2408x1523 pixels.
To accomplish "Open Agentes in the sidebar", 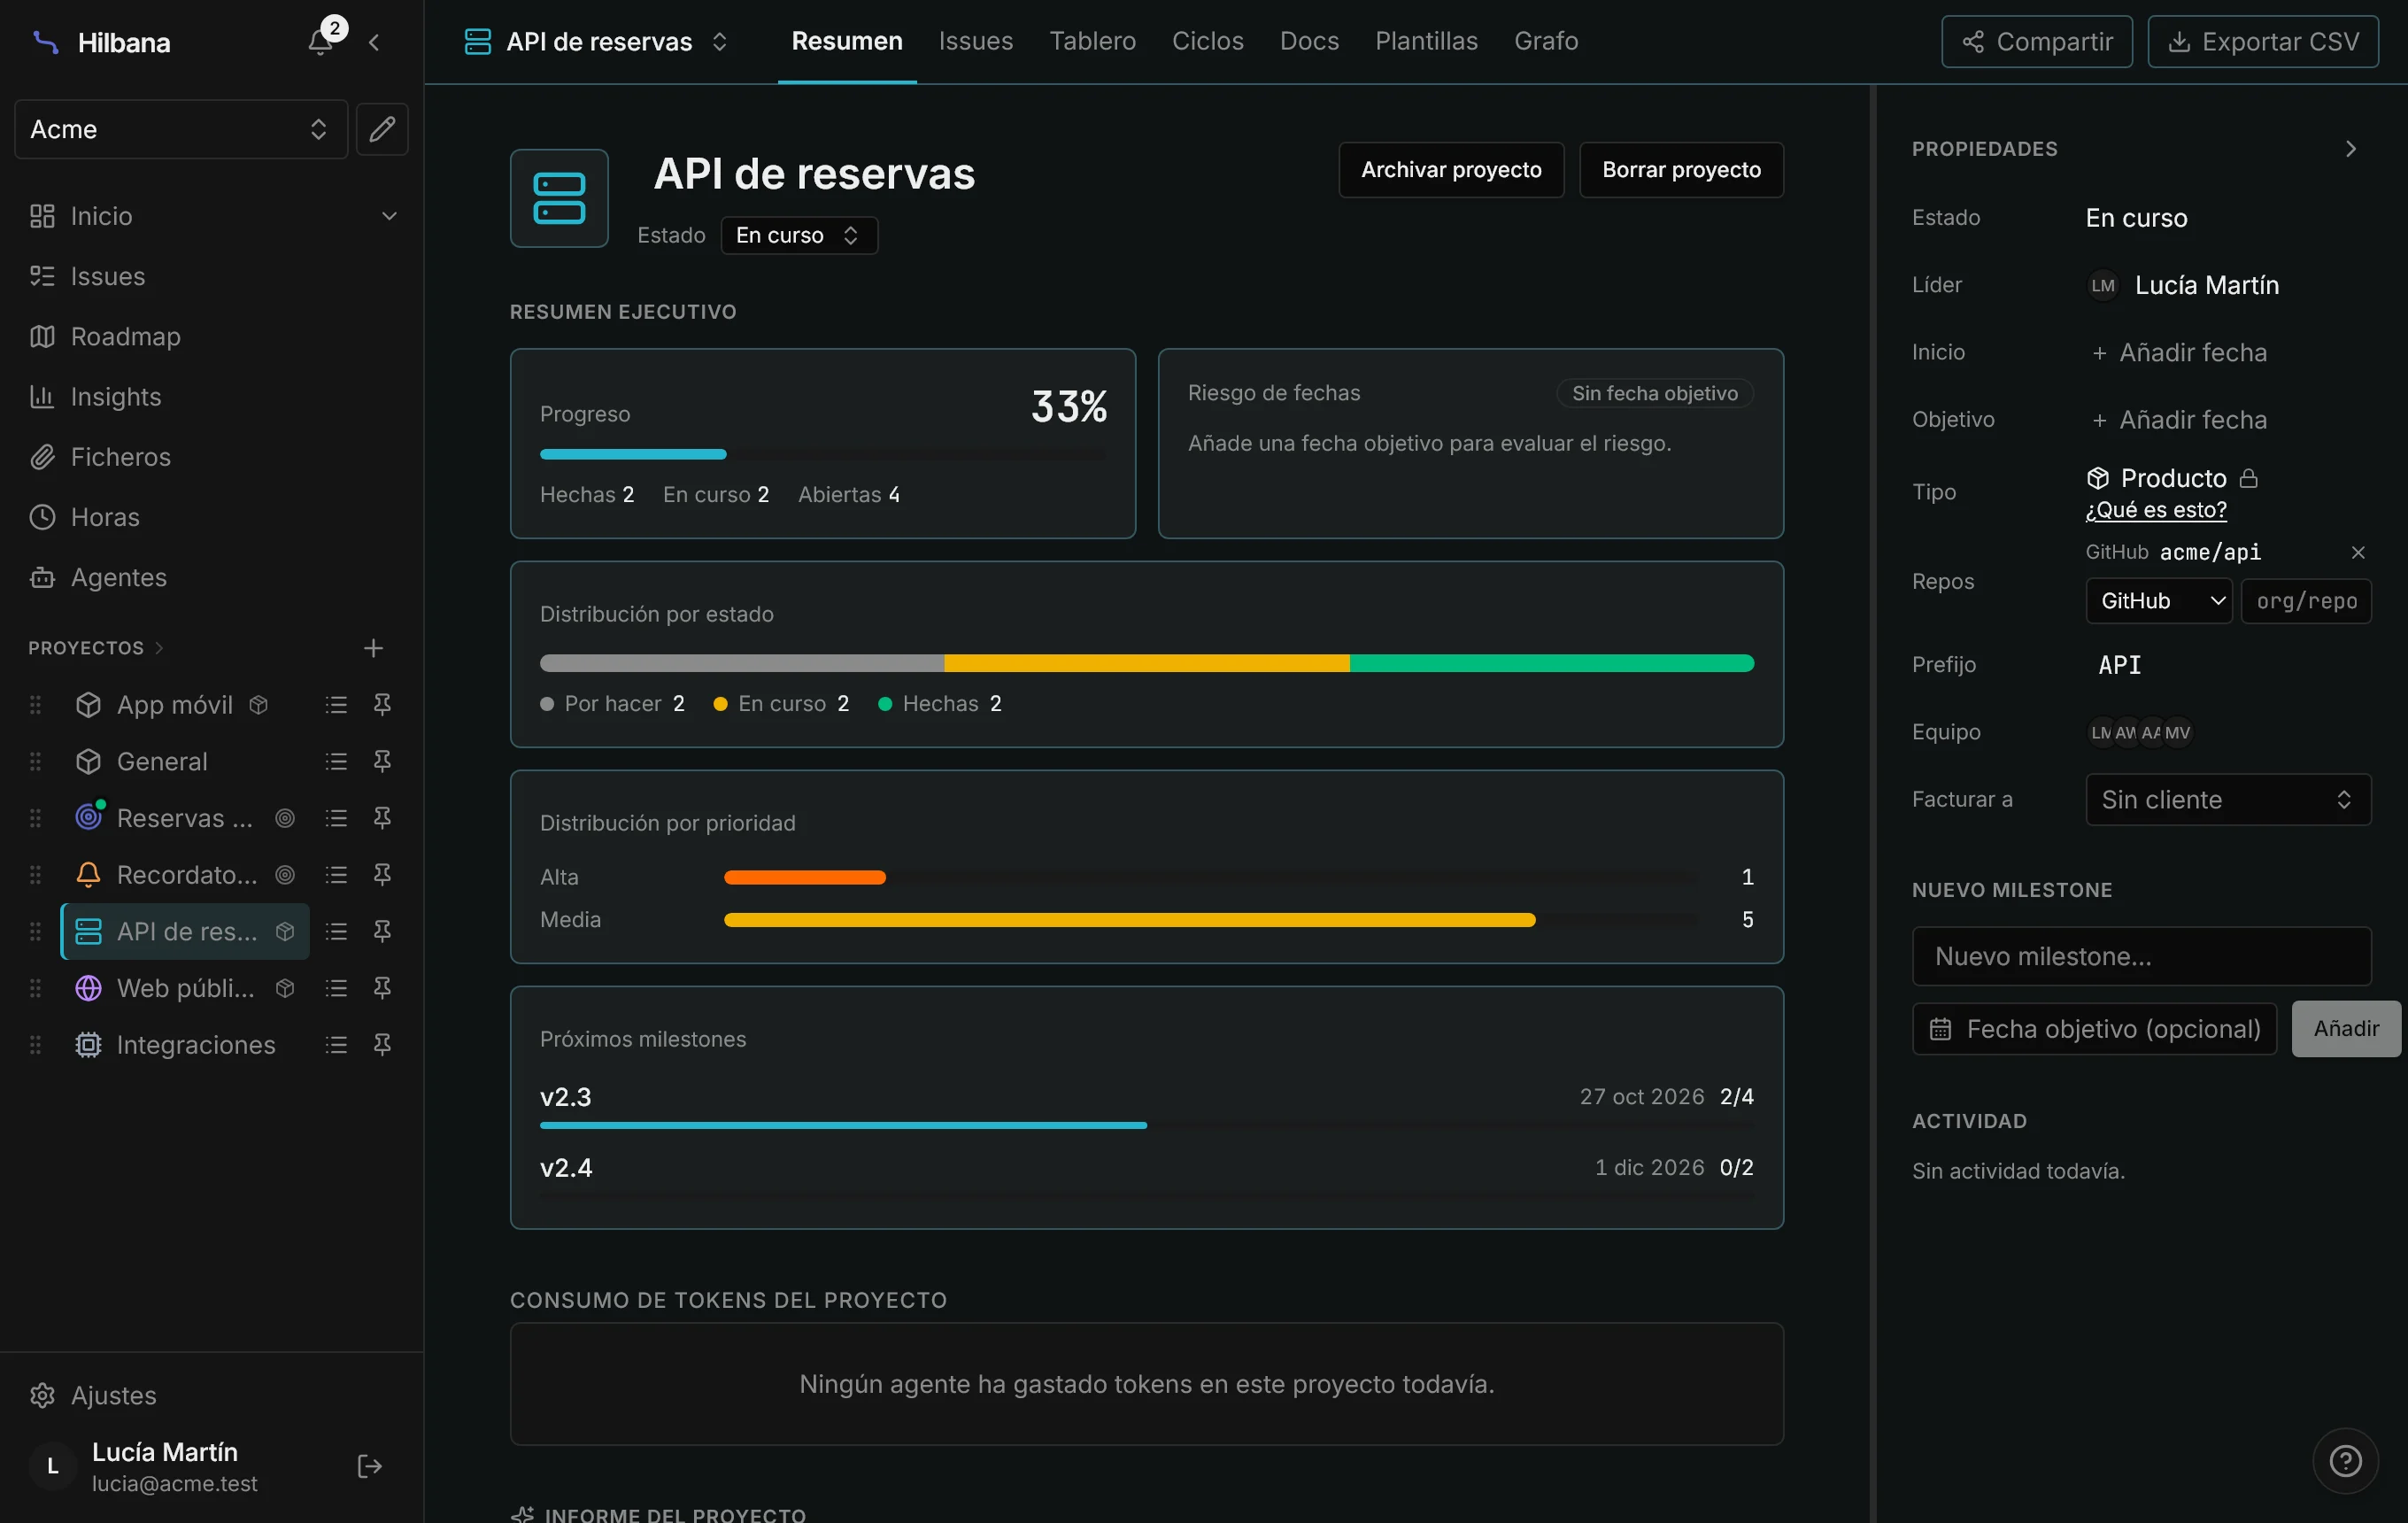I will click(118, 577).
